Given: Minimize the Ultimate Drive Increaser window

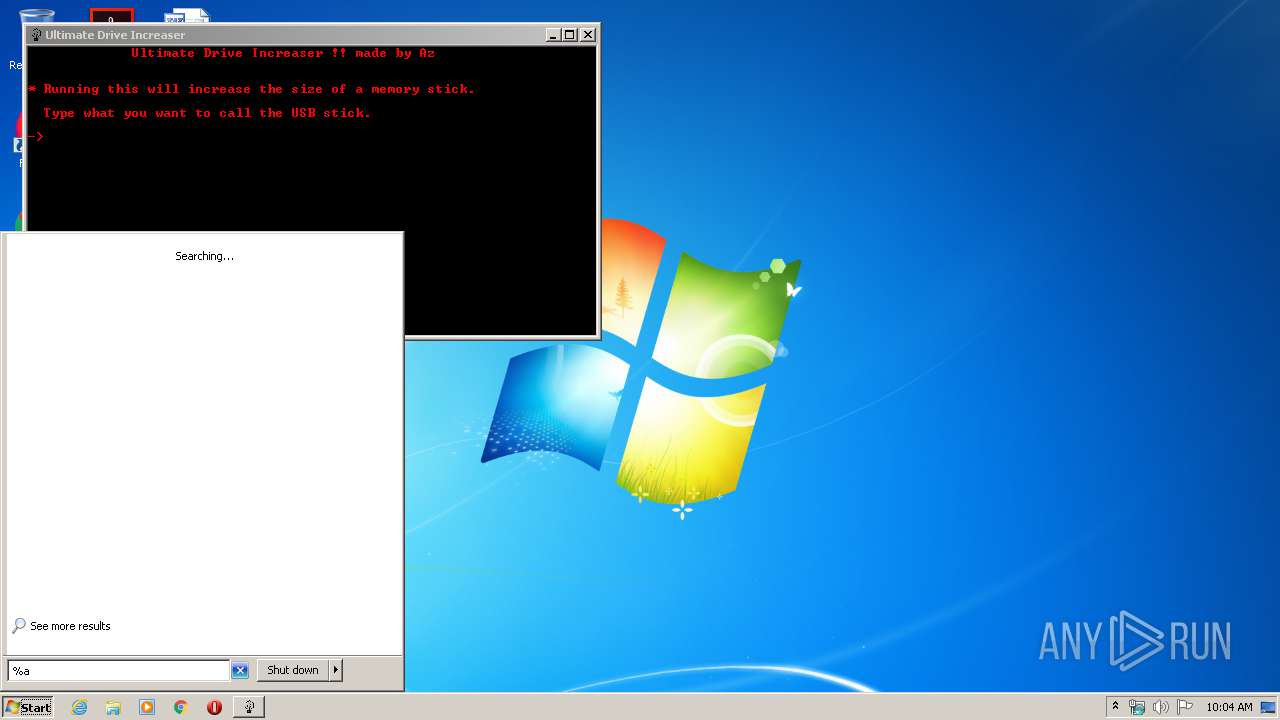Looking at the screenshot, I should [x=554, y=34].
